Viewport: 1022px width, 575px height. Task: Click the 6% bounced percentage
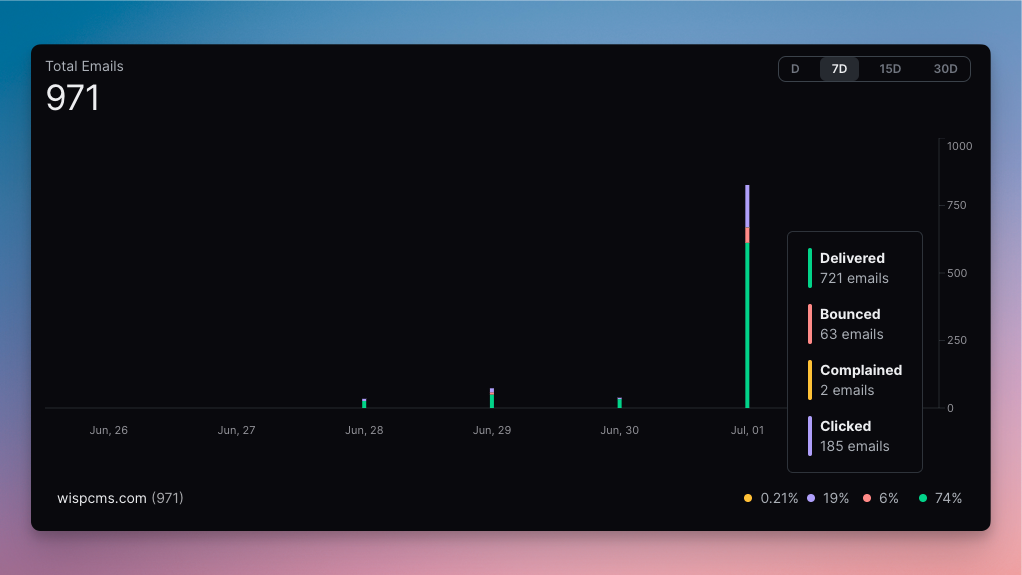tap(889, 498)
